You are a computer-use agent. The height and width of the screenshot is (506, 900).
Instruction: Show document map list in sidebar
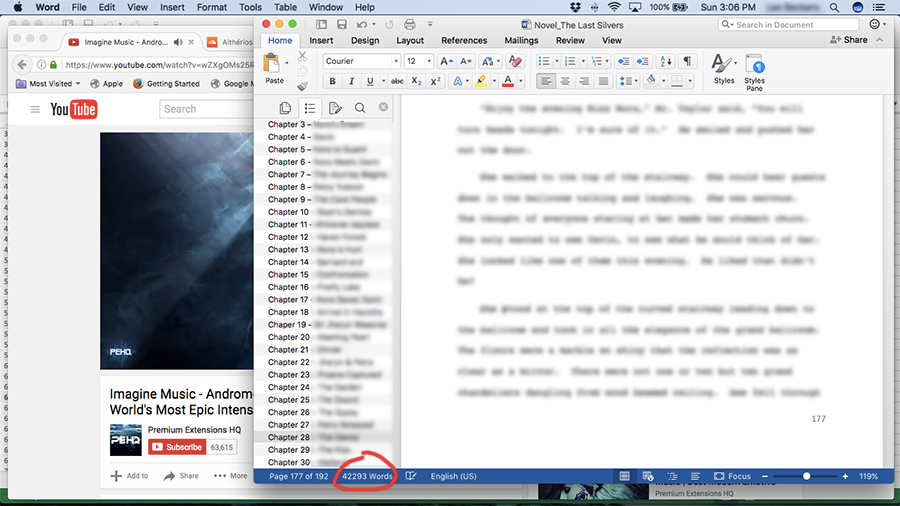310,108
